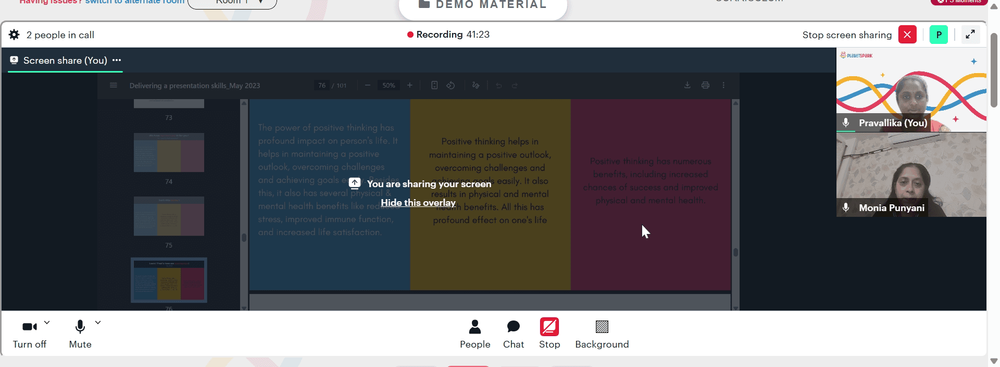
Task: Select the PDF draw annotation tool
Action: coord(476,85)
